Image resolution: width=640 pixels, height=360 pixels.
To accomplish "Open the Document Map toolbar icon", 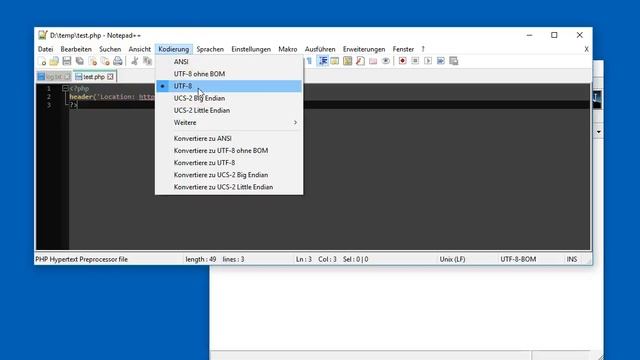I will (347, 61).
